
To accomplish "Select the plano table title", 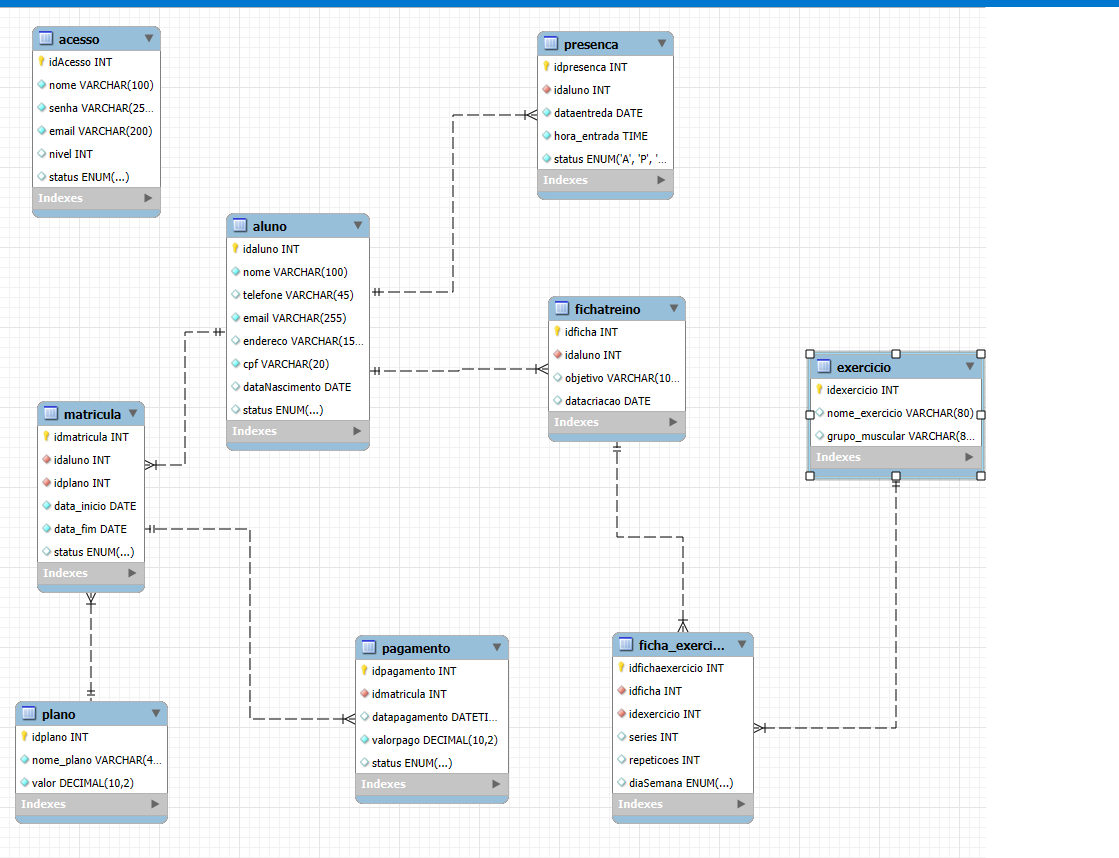I will coord(58,714).
